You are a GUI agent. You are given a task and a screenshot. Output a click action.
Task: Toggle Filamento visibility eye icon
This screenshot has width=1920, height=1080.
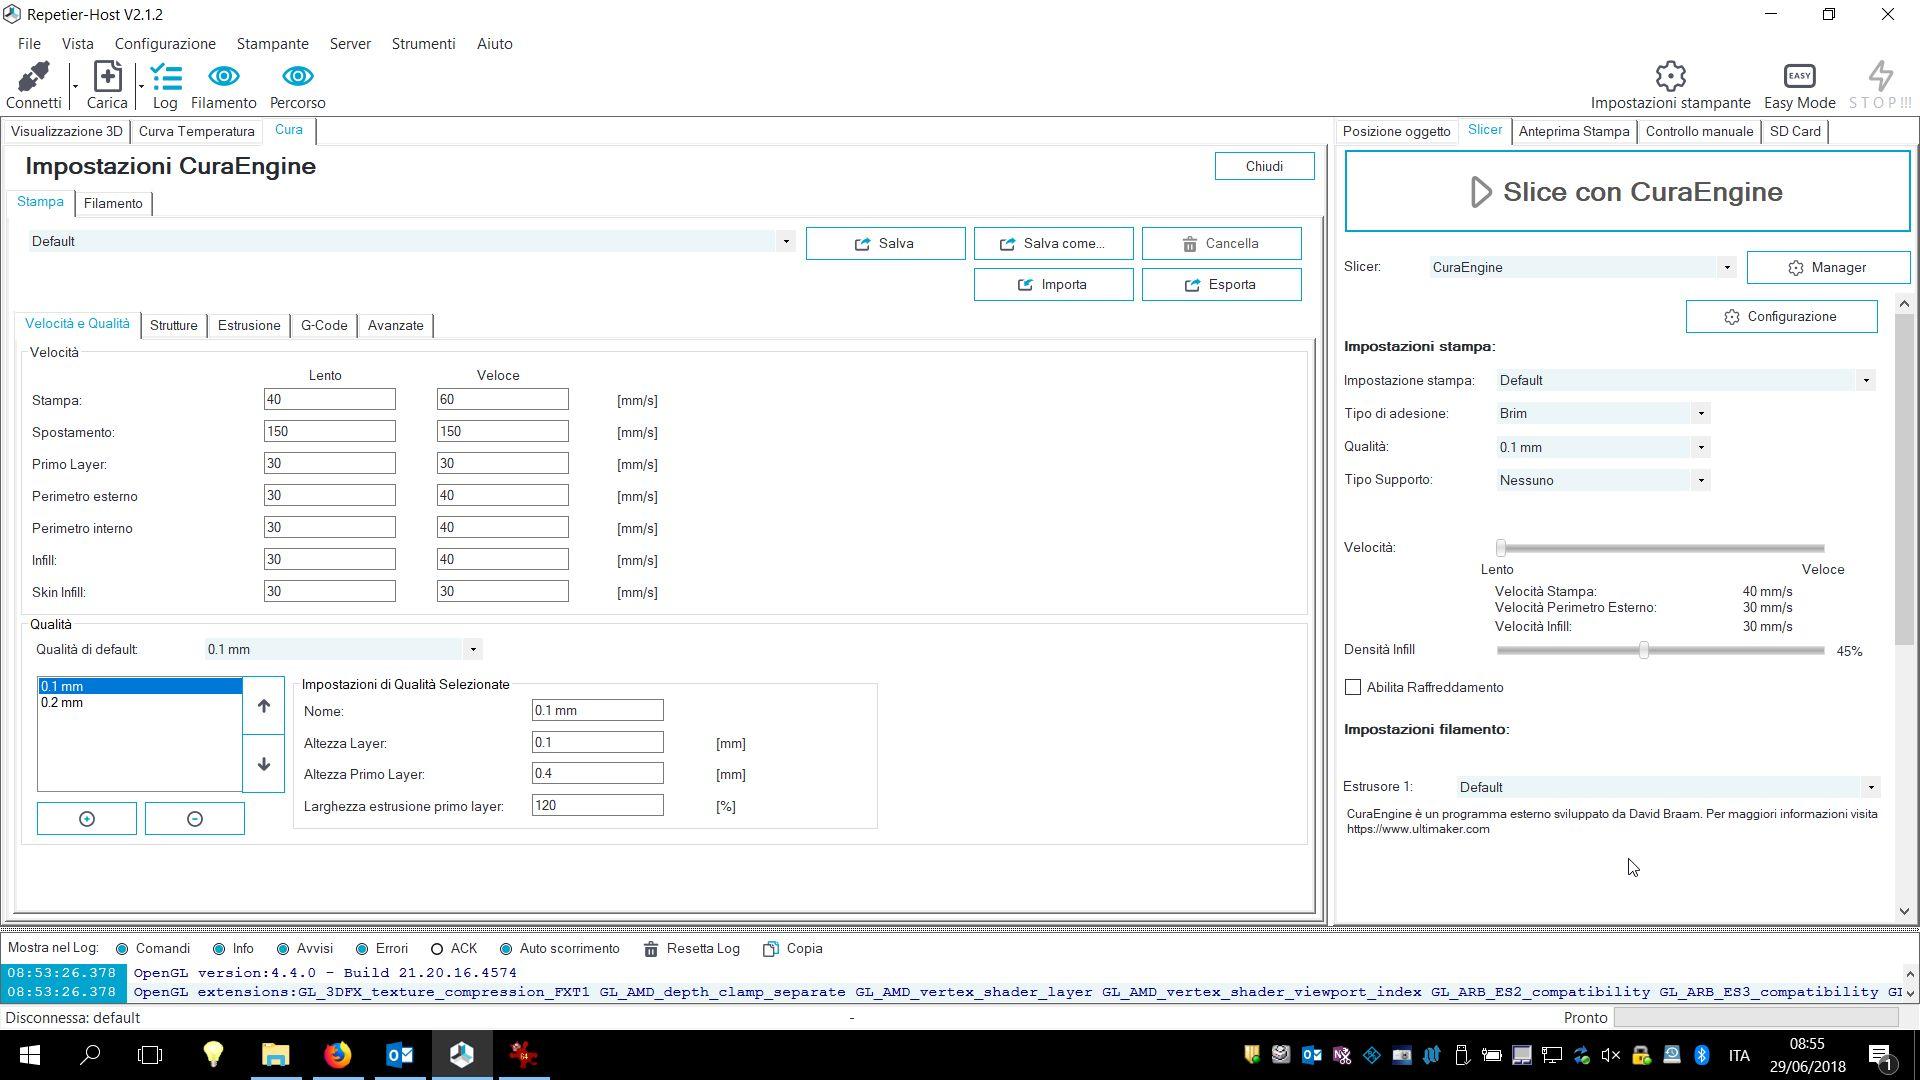[x=223, y=77]
